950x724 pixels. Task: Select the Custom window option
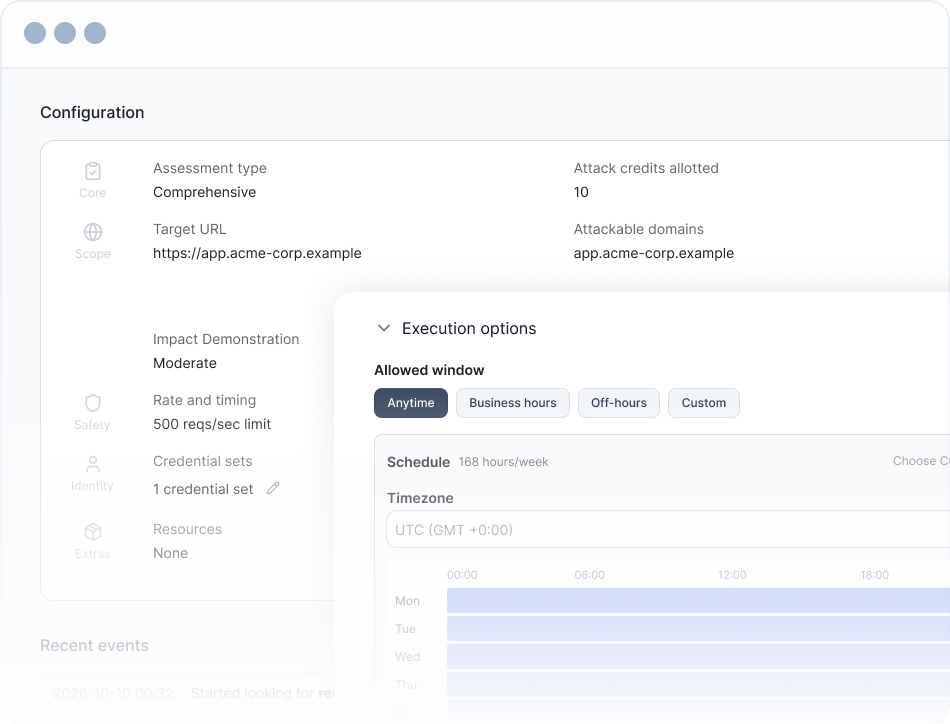pyautogui.click(x=703, y=403)
